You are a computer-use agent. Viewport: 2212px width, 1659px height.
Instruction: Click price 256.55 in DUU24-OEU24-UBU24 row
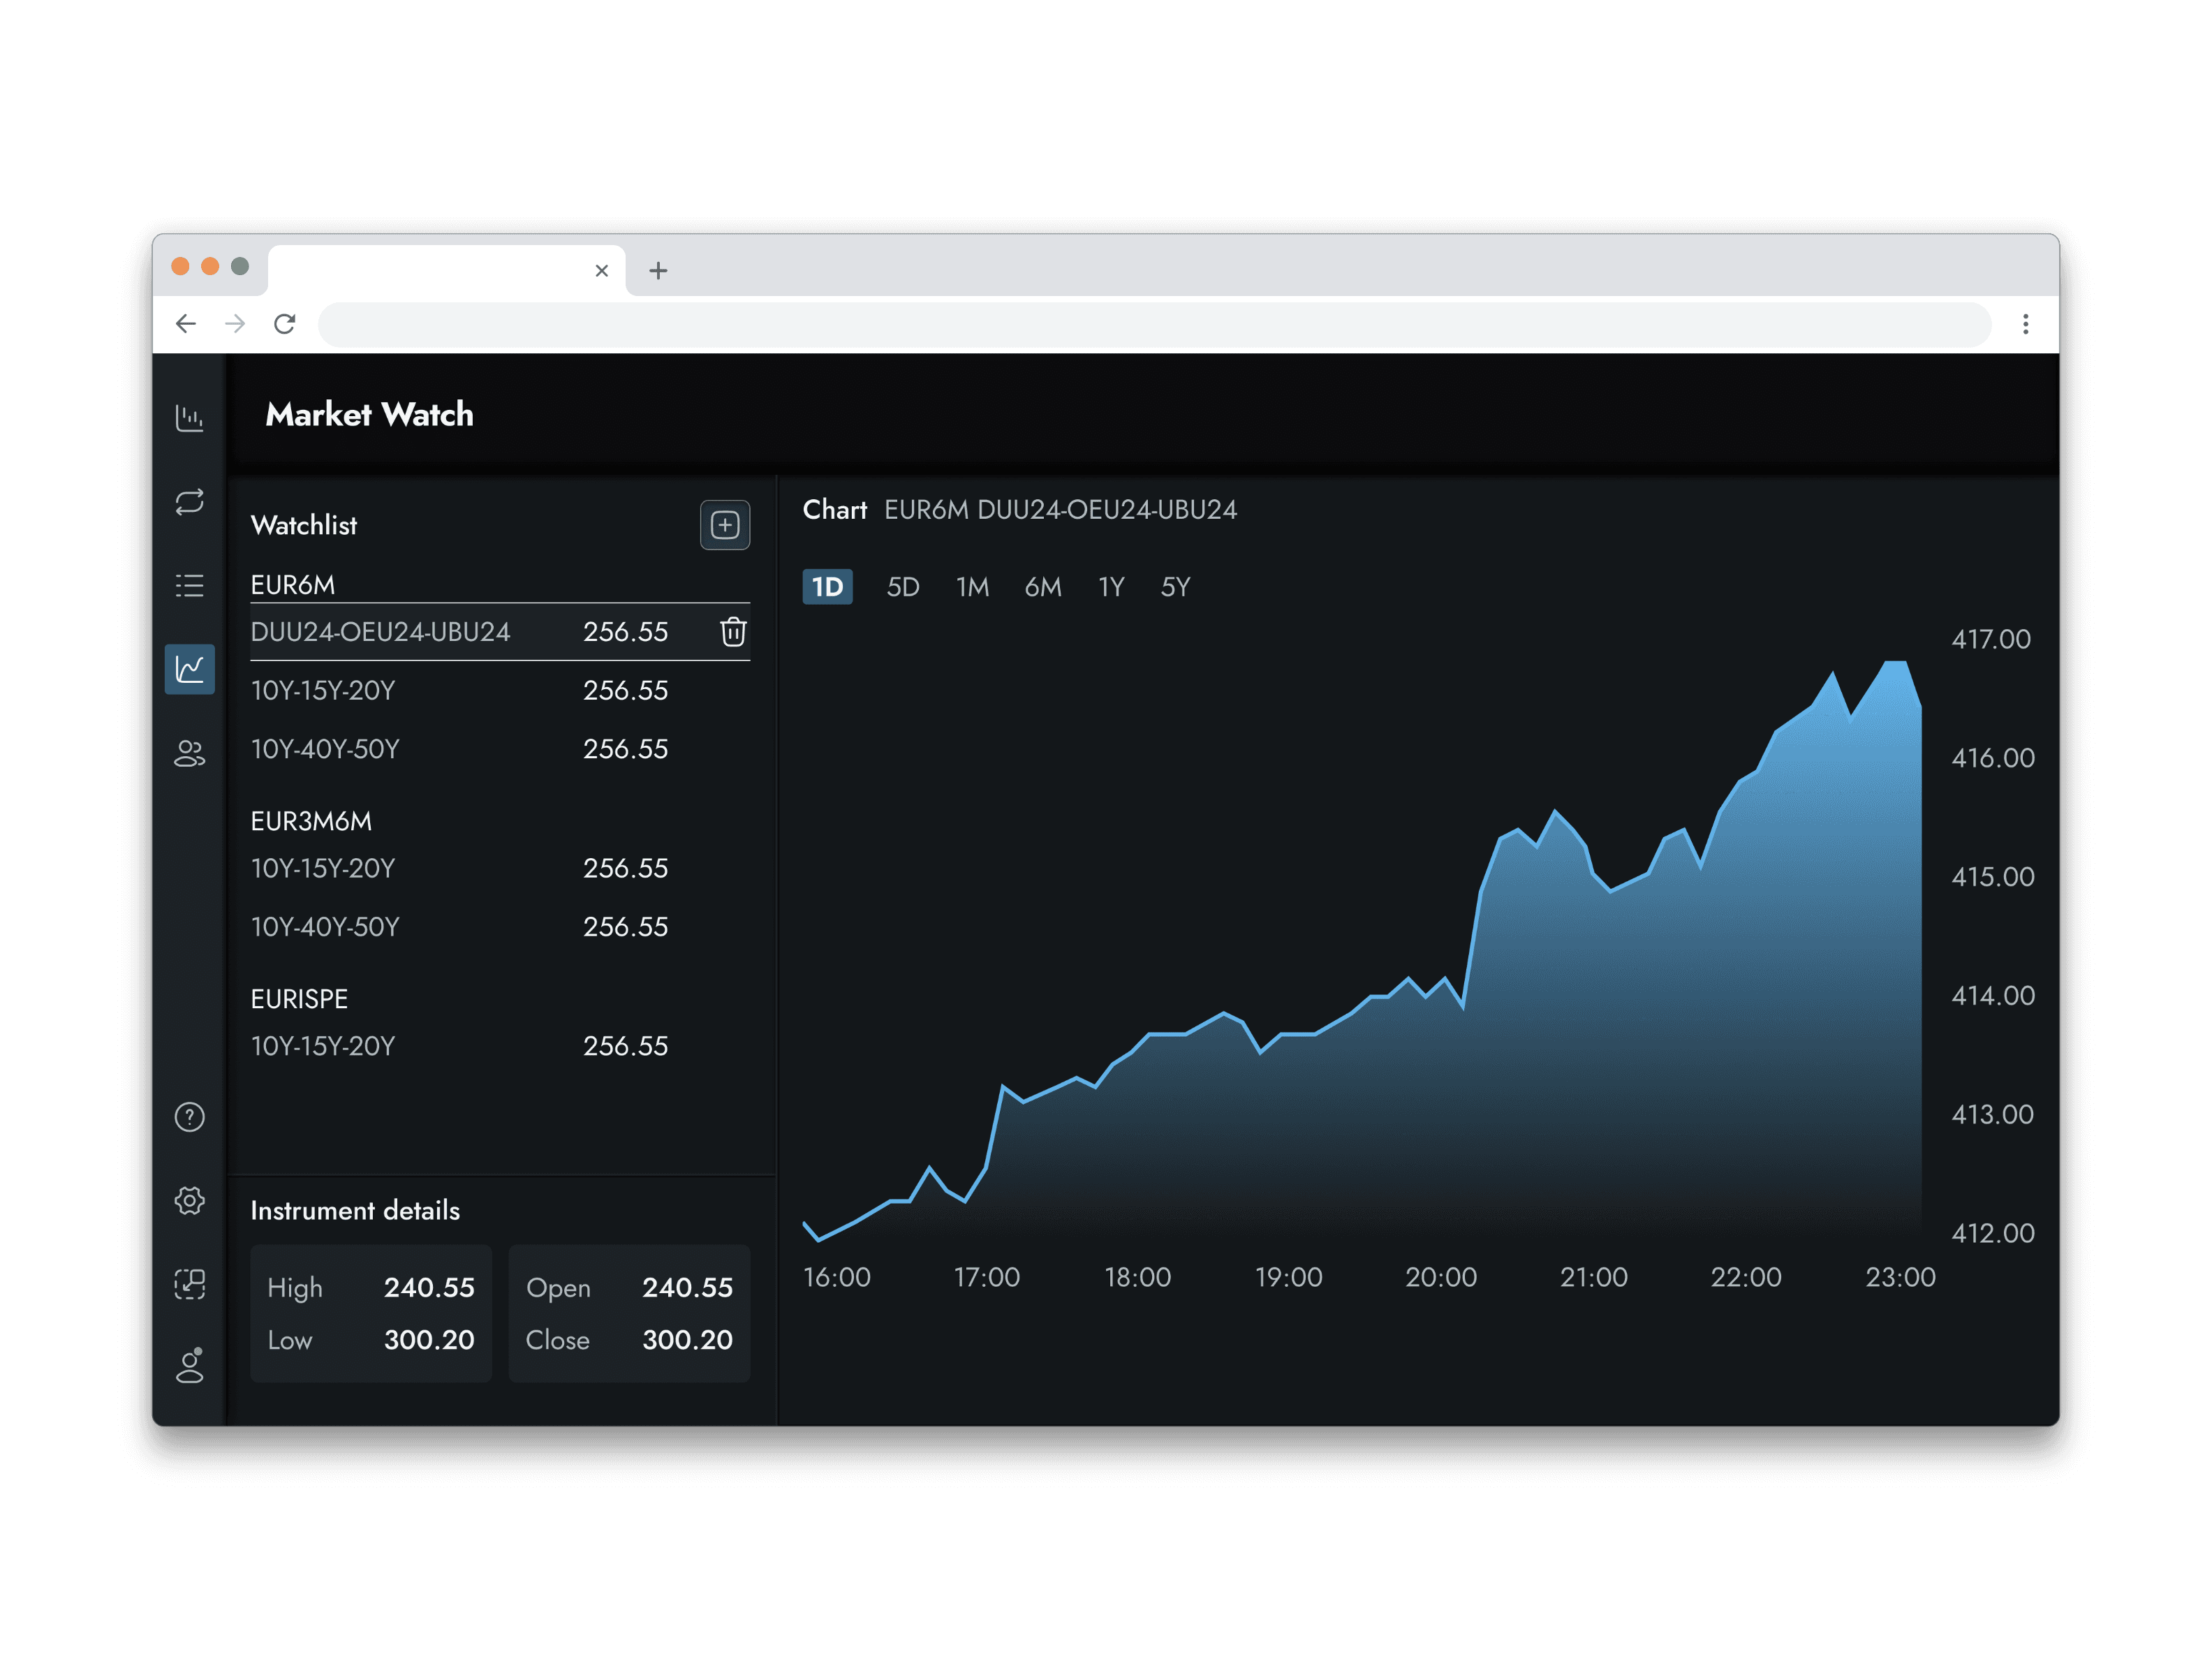coord(625,632)
